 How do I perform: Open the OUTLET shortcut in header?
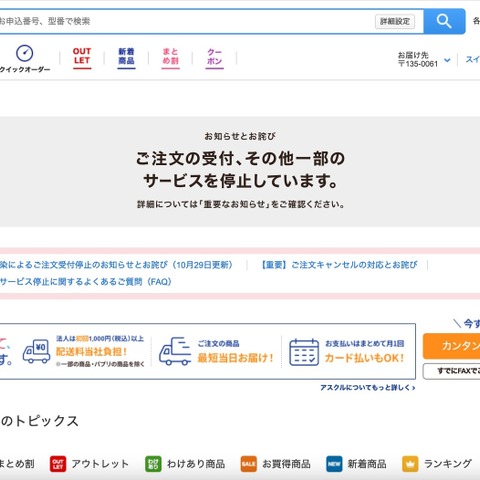pyautogui.click(x=82, y=57)
